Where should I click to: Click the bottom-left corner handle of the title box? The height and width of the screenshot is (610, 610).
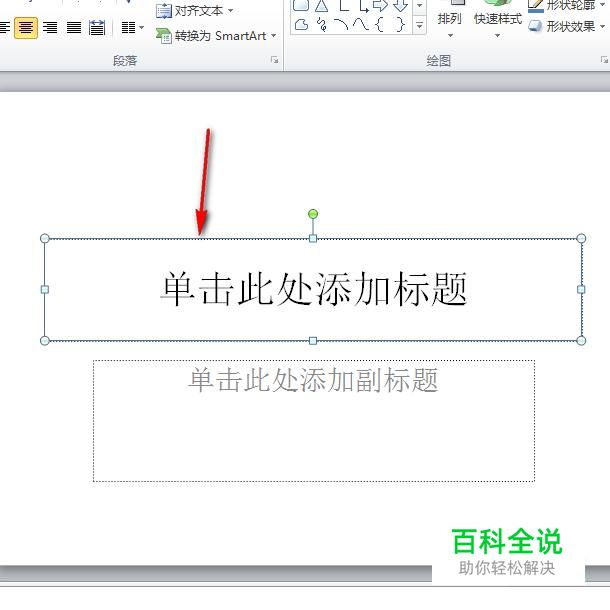[45, 341]
